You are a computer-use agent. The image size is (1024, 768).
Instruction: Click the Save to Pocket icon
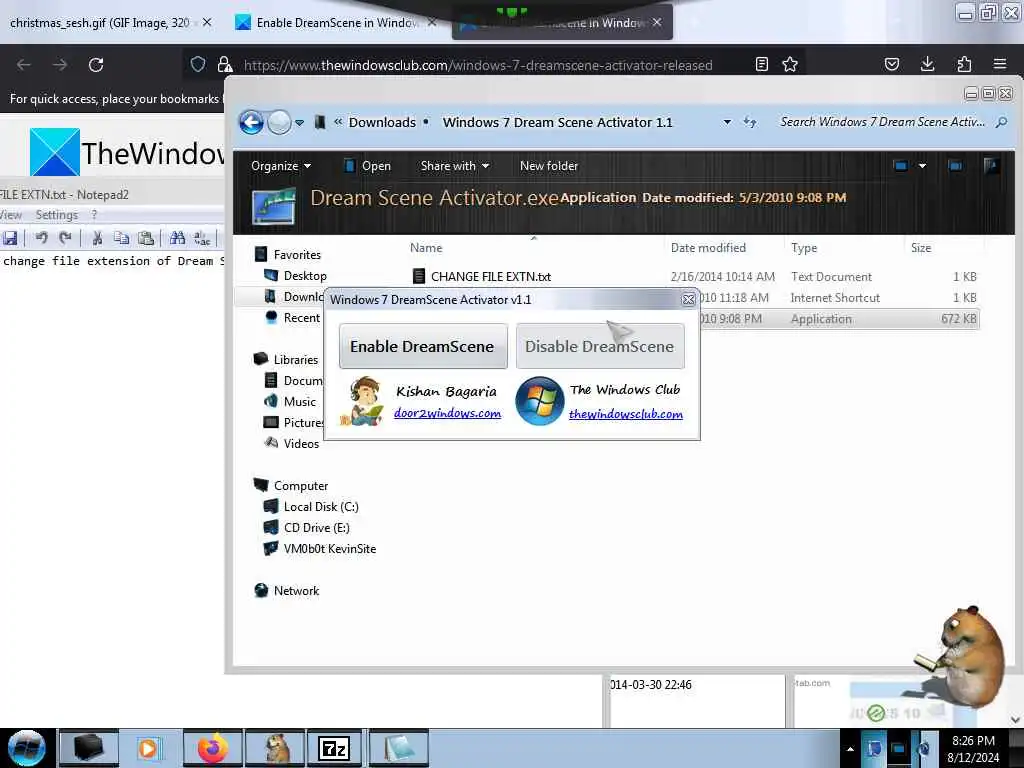point(891,64)
